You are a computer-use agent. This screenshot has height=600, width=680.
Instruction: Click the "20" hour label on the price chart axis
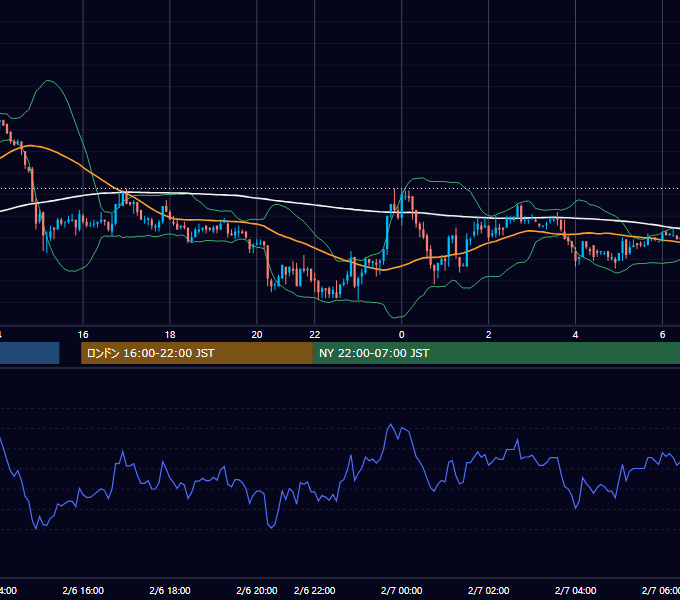(x=257, y=335)
